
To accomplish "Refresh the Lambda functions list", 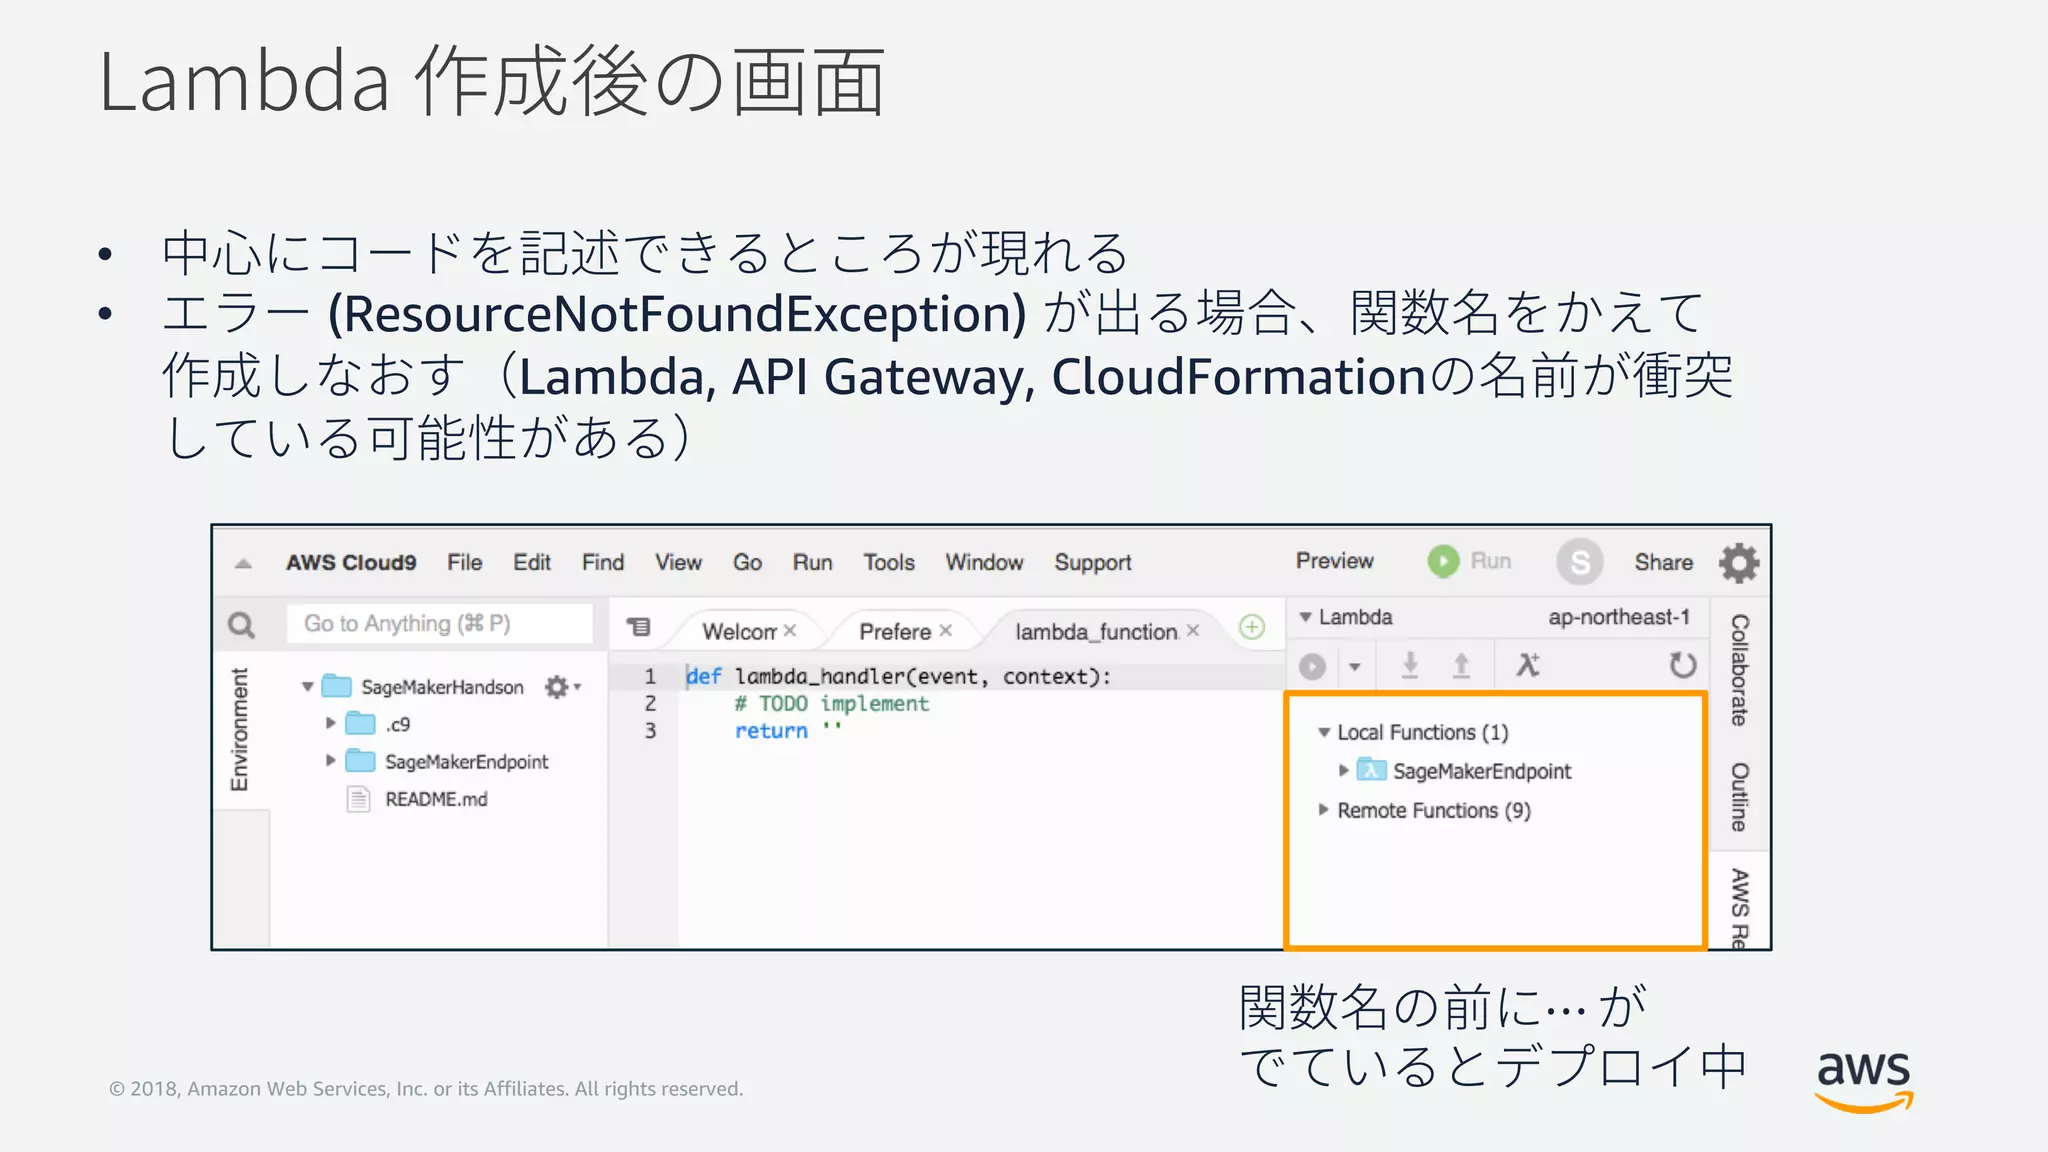I will pyautogui.click(x=1683, y=665).
